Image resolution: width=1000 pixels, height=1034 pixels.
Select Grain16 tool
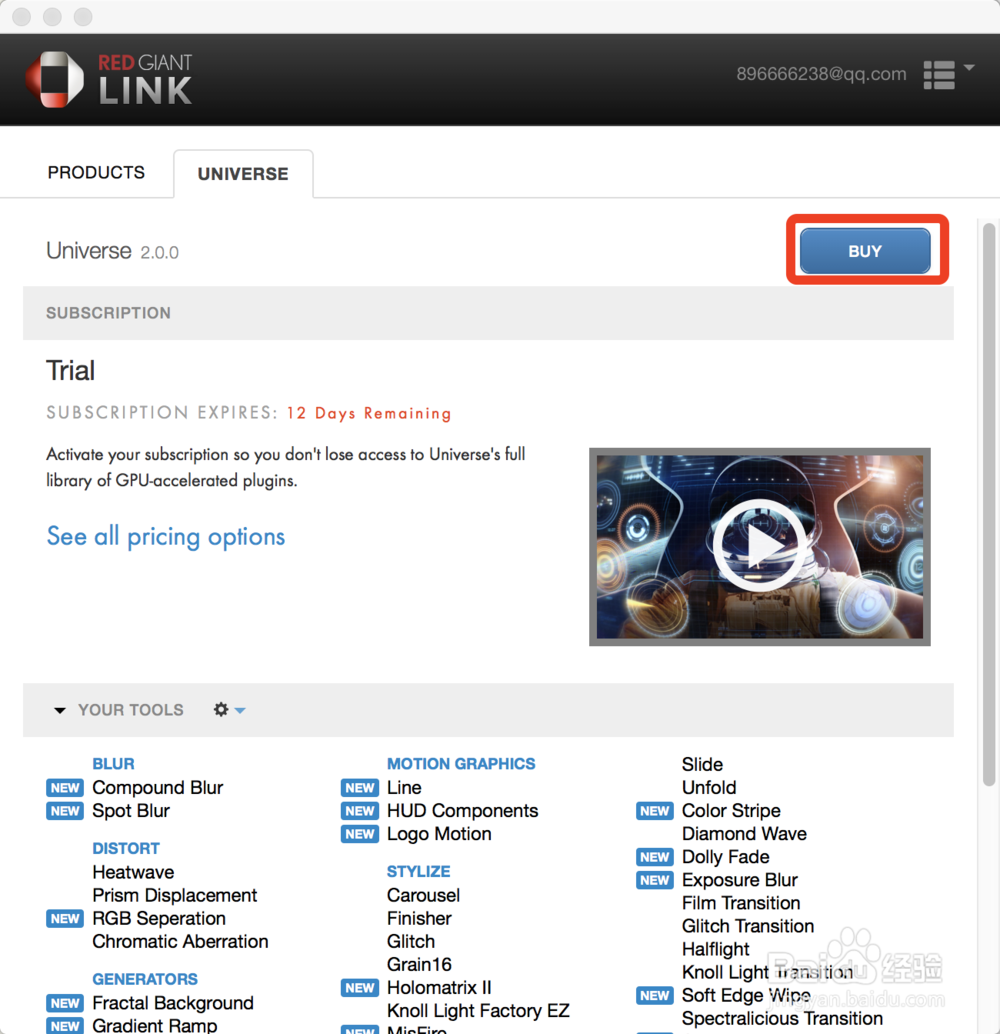tap(420, 964)
